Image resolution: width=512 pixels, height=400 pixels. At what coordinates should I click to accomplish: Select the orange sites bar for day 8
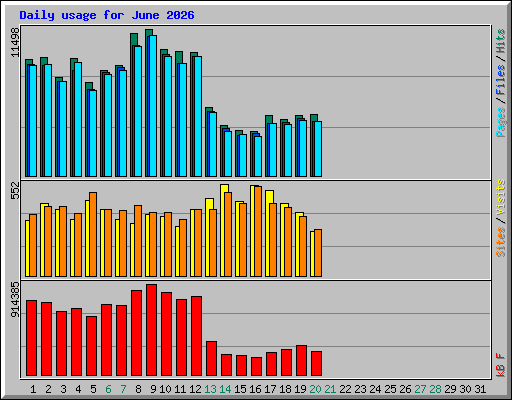click(138, 241)
